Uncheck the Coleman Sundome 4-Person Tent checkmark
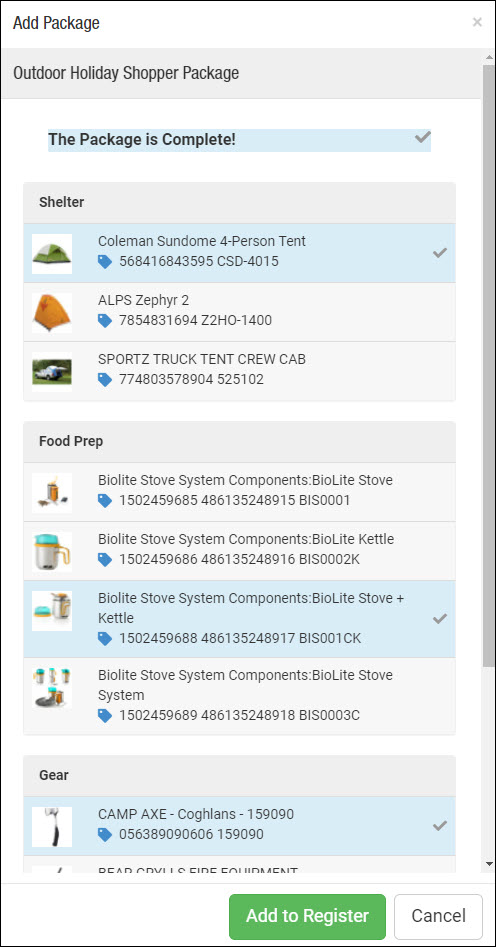 coord(440,253)
